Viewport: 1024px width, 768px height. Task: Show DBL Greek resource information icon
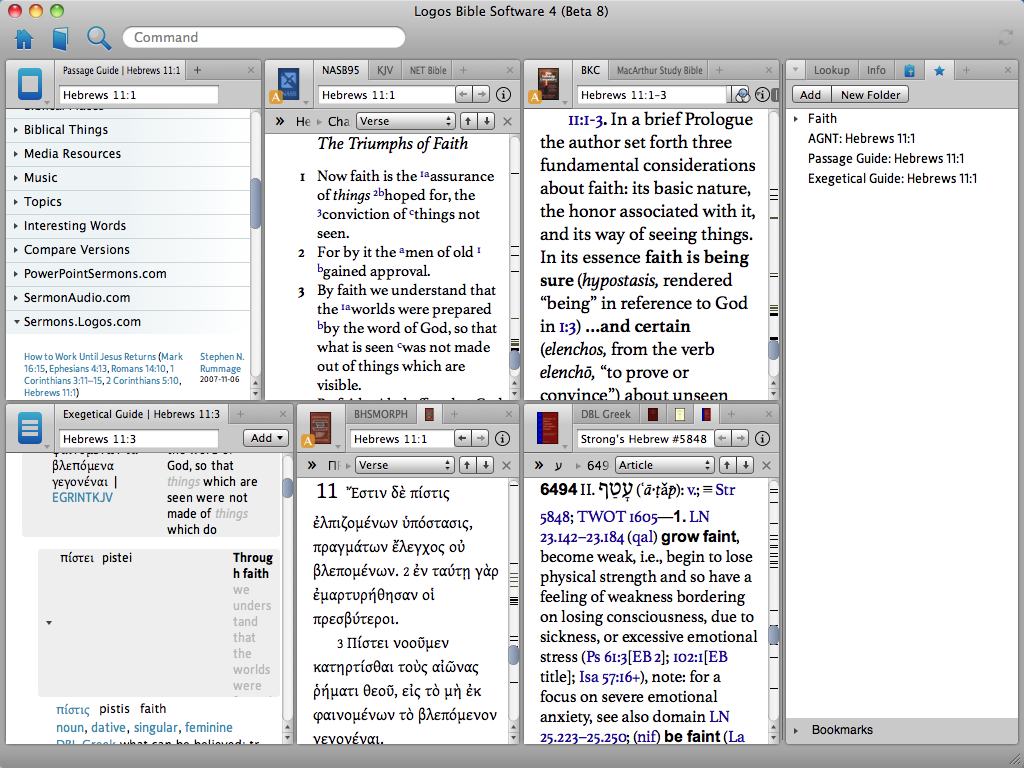(762, 439)
